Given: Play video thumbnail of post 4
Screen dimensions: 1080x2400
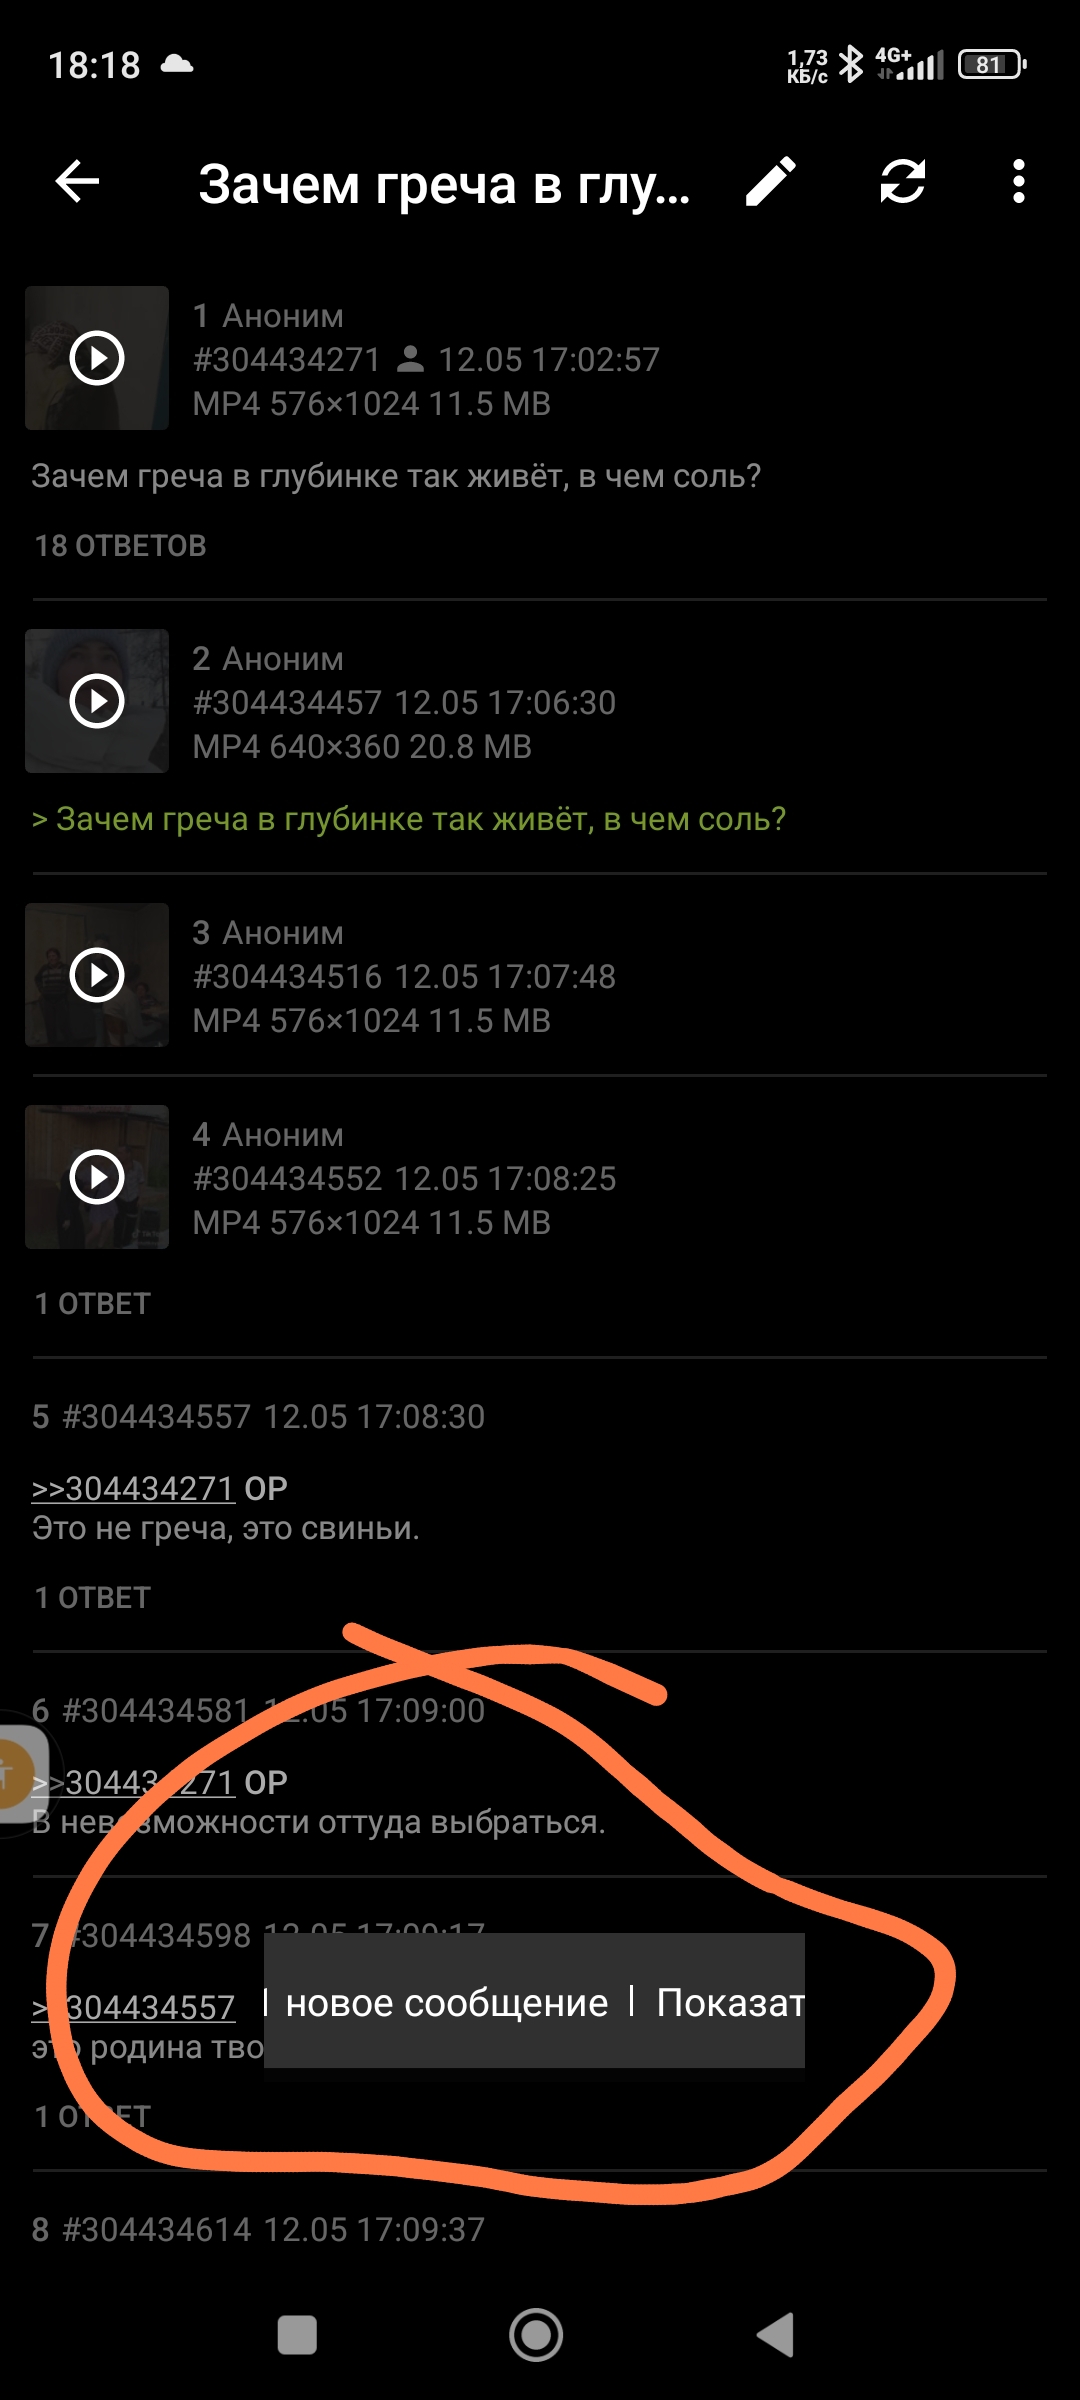Looking at the screenshot, I should pyautogui.click(x=97, y=1177).
